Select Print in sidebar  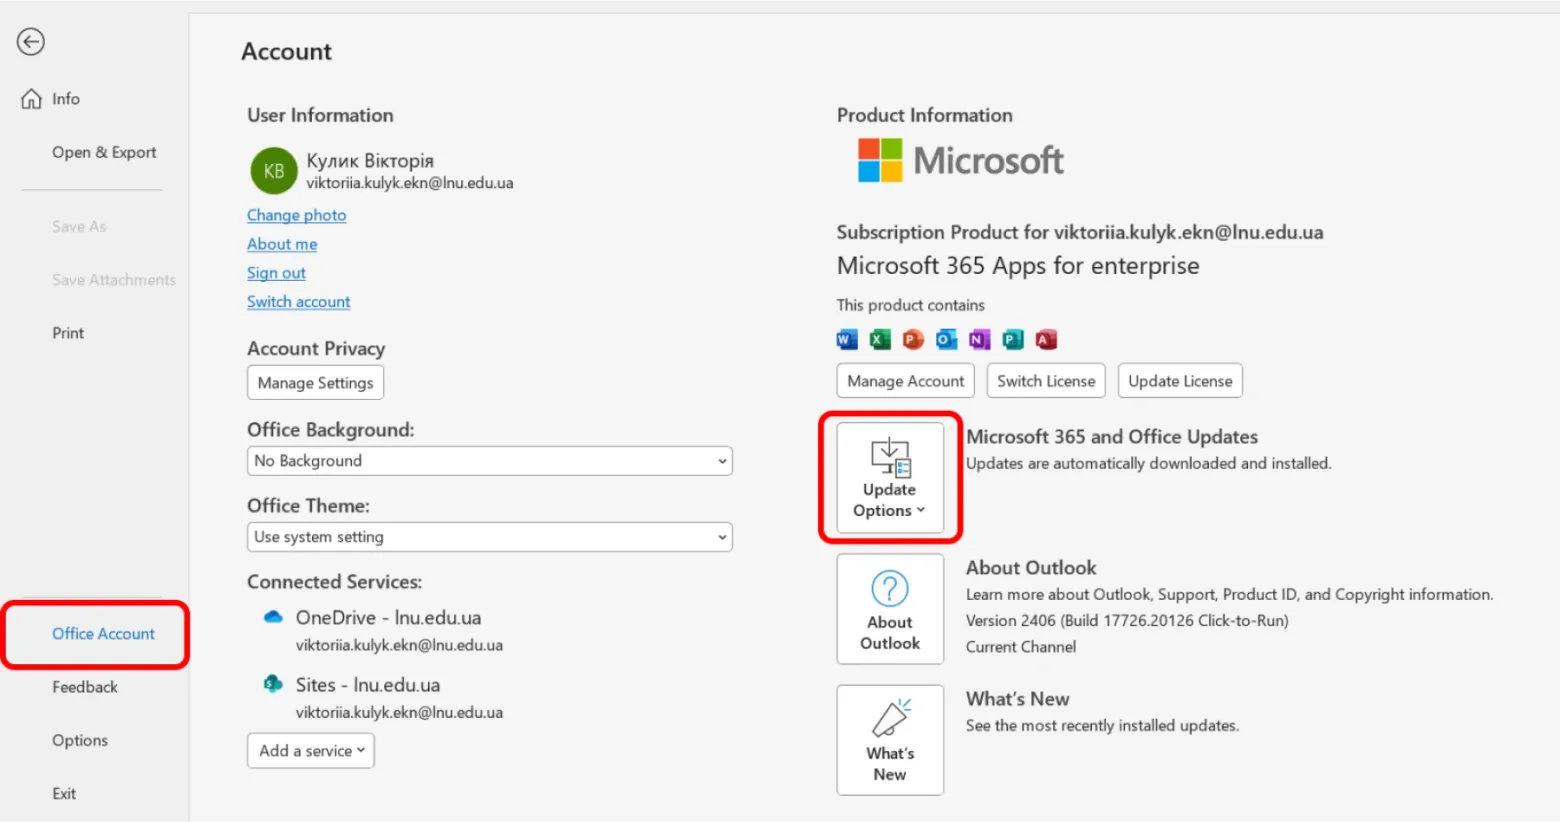[x=68, y=333]
